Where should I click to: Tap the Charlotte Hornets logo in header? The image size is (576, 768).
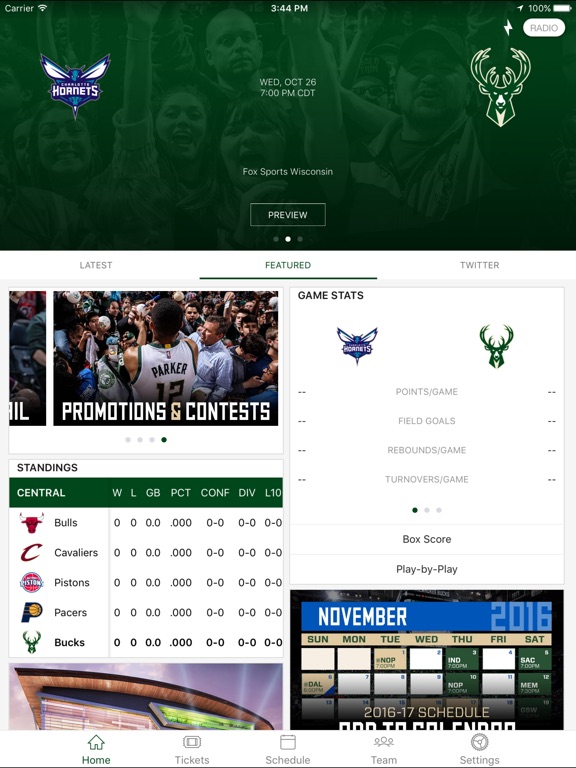click(75, 85)
